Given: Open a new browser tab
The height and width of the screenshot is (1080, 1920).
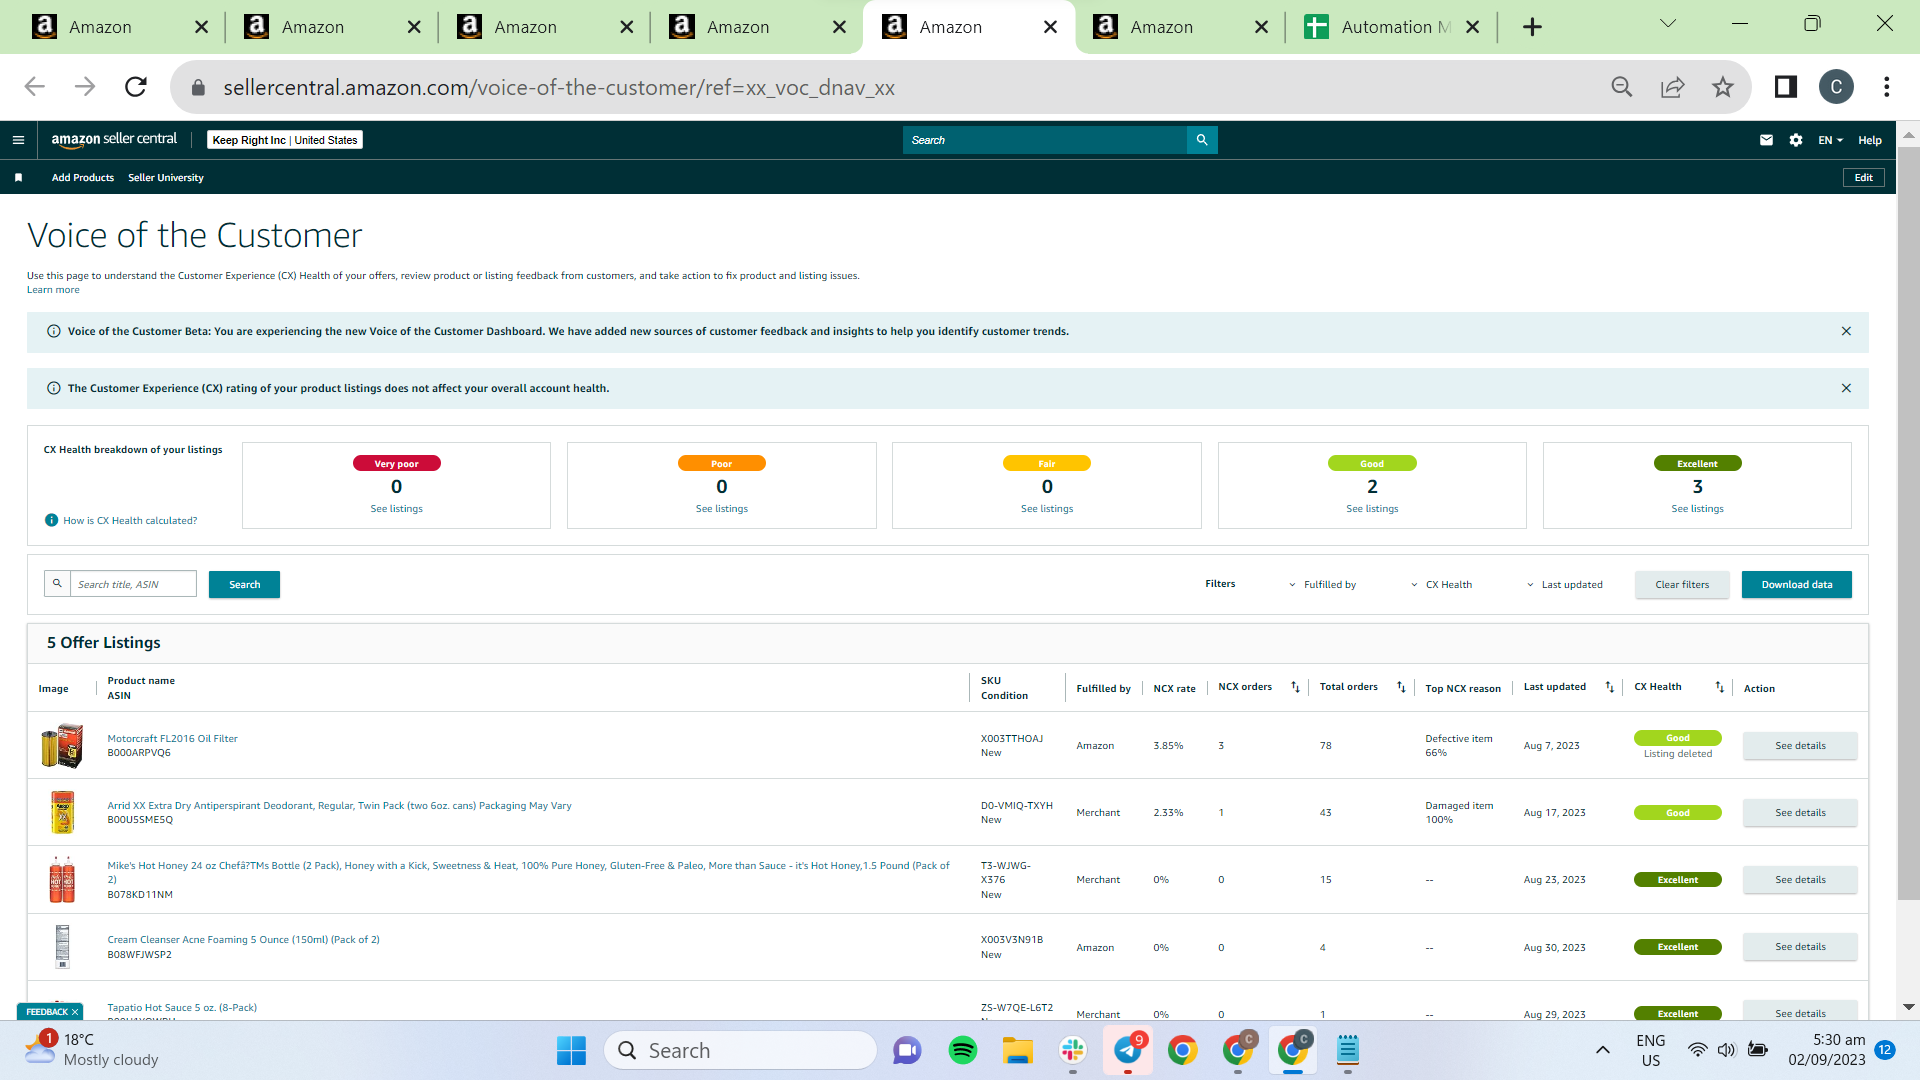Looking at the screenshot, I should pyautogui.click(x=1532, y=27).
